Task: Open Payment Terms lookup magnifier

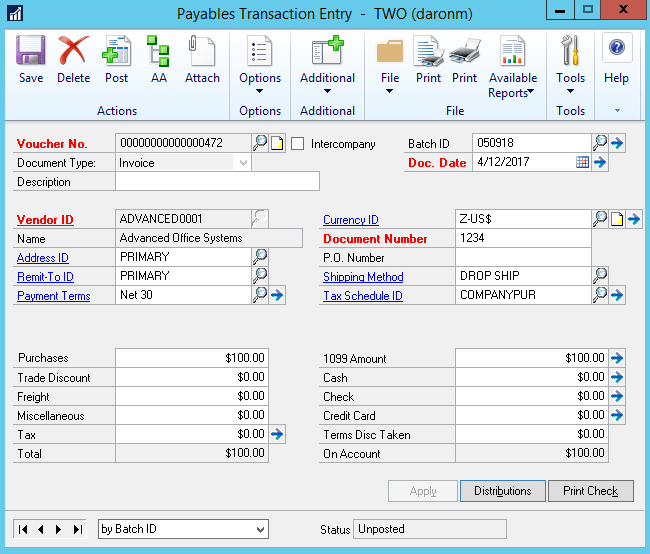Action: [x=260, y=295]
